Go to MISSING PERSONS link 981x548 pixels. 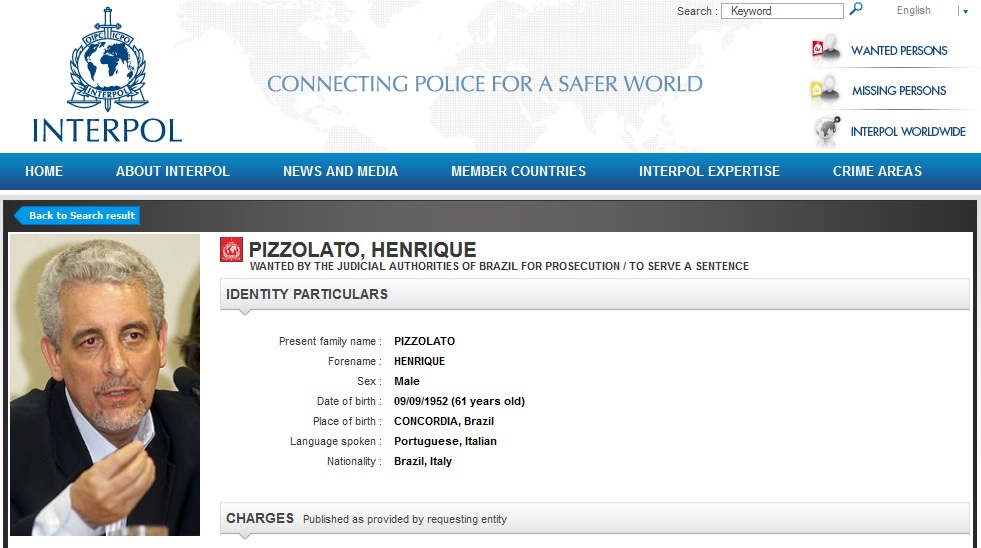(899, 91)
